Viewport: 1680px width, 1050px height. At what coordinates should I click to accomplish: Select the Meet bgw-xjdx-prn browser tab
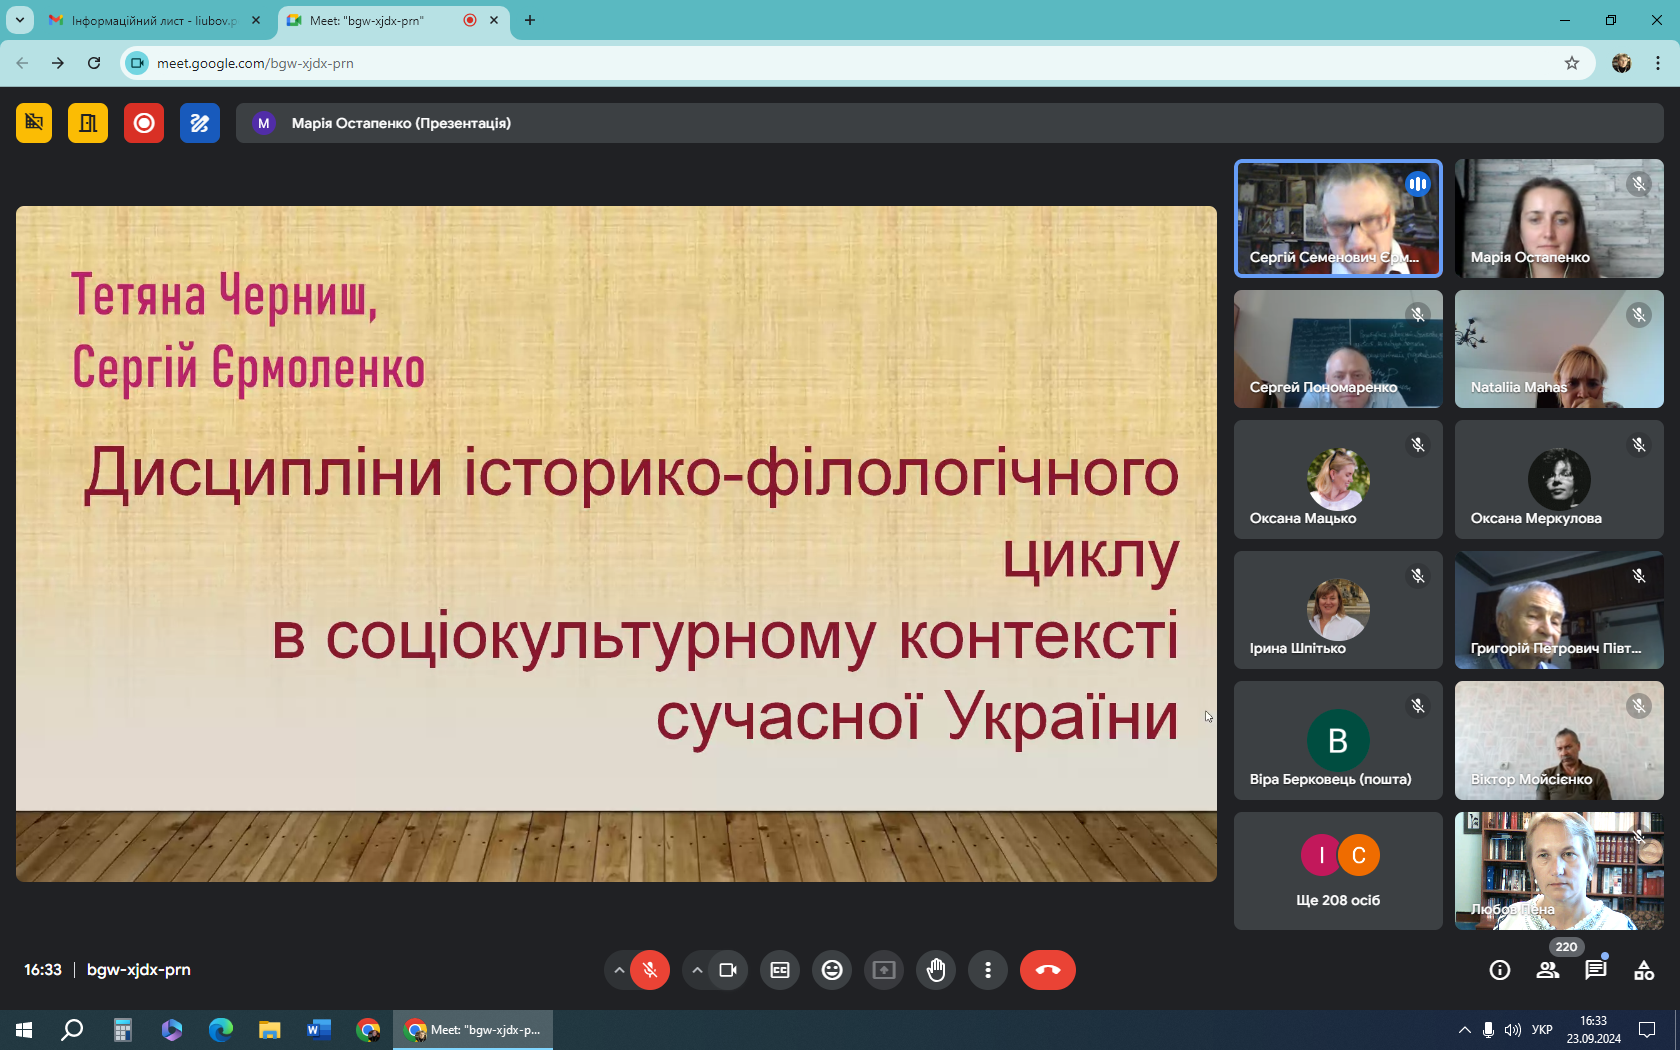tap(380, 20)
